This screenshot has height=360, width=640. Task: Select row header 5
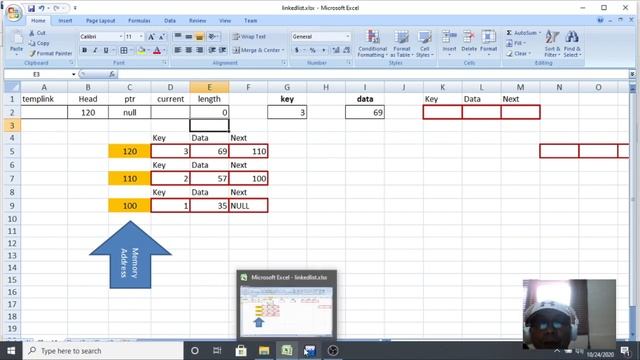point(12,151)
